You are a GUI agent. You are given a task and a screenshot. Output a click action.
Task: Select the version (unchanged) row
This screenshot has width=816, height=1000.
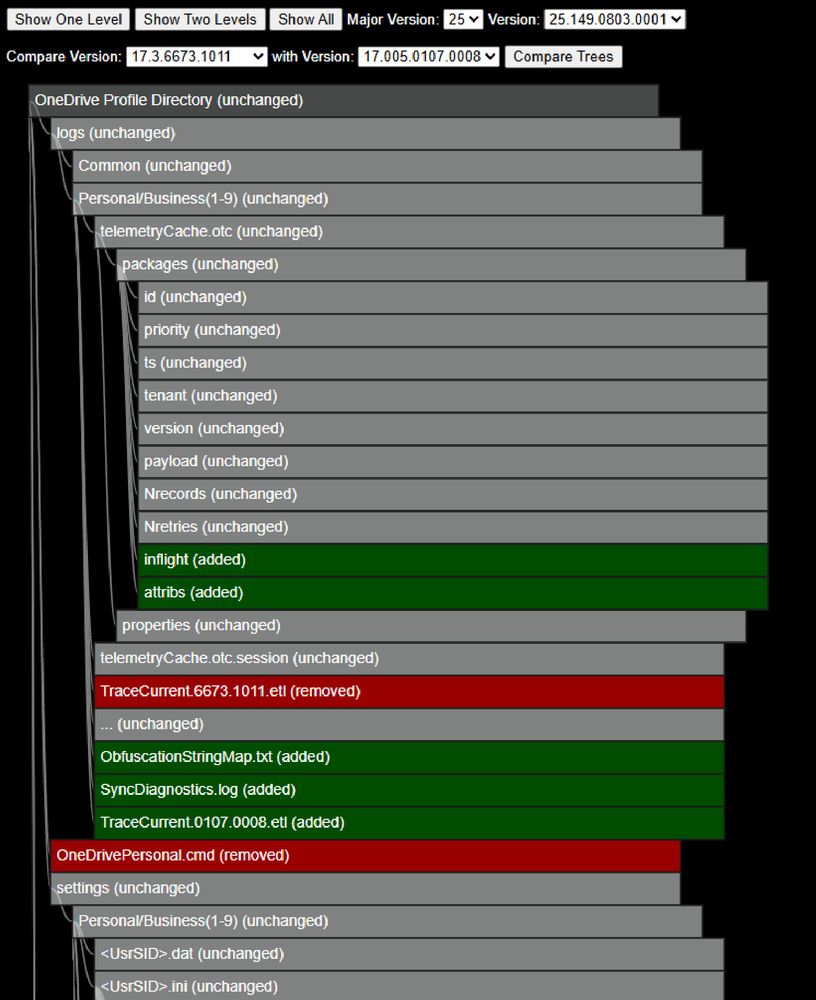453,429
